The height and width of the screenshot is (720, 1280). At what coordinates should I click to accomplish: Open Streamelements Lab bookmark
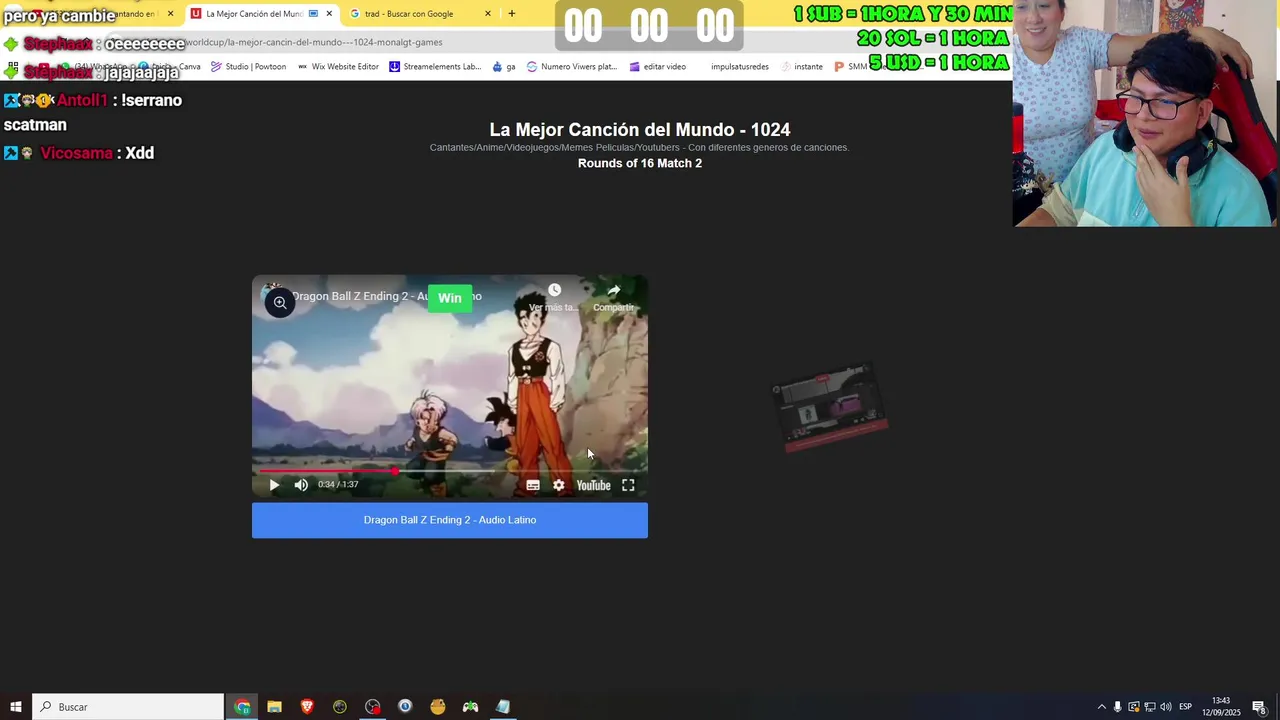tap(435, 67)
